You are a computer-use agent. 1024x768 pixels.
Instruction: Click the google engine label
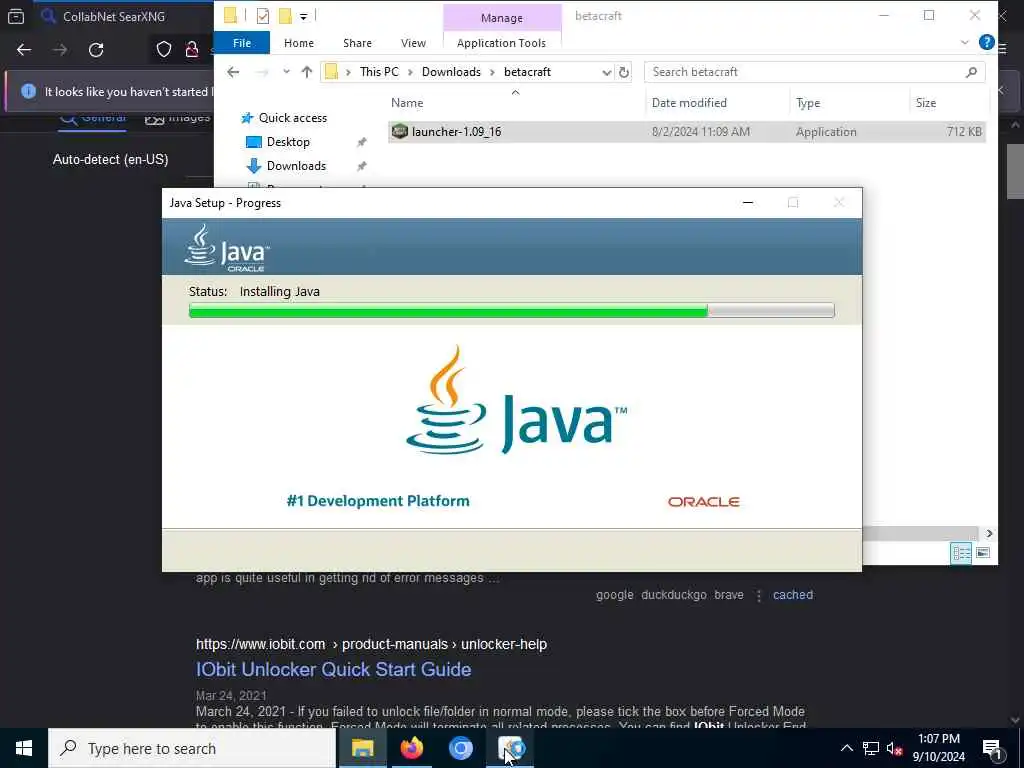615,595
